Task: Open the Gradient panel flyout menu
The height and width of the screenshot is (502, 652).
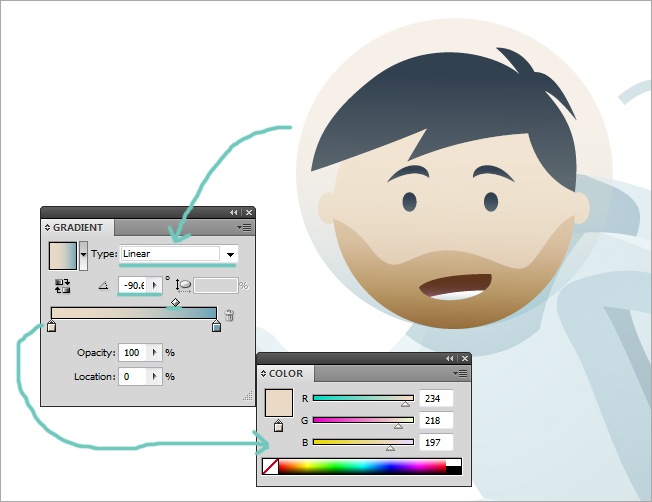Action: click(244, 228)
